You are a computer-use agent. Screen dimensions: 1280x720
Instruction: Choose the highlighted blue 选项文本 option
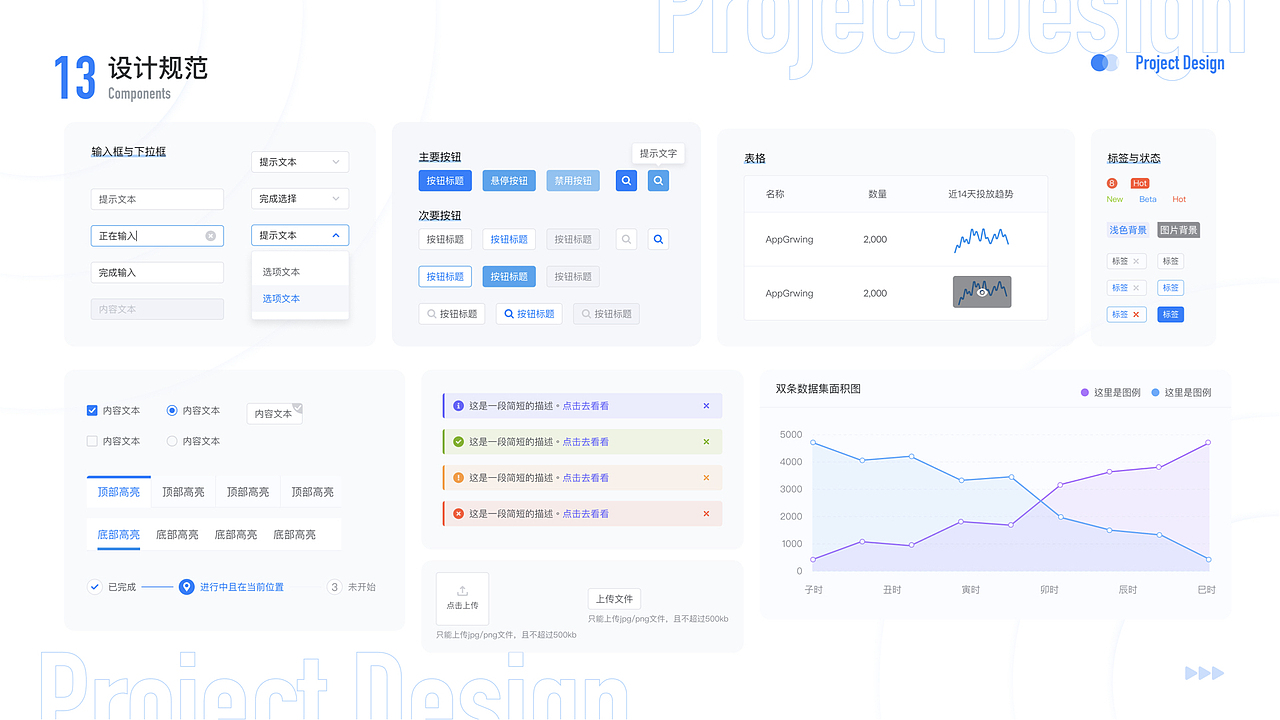tap(300, 299)
